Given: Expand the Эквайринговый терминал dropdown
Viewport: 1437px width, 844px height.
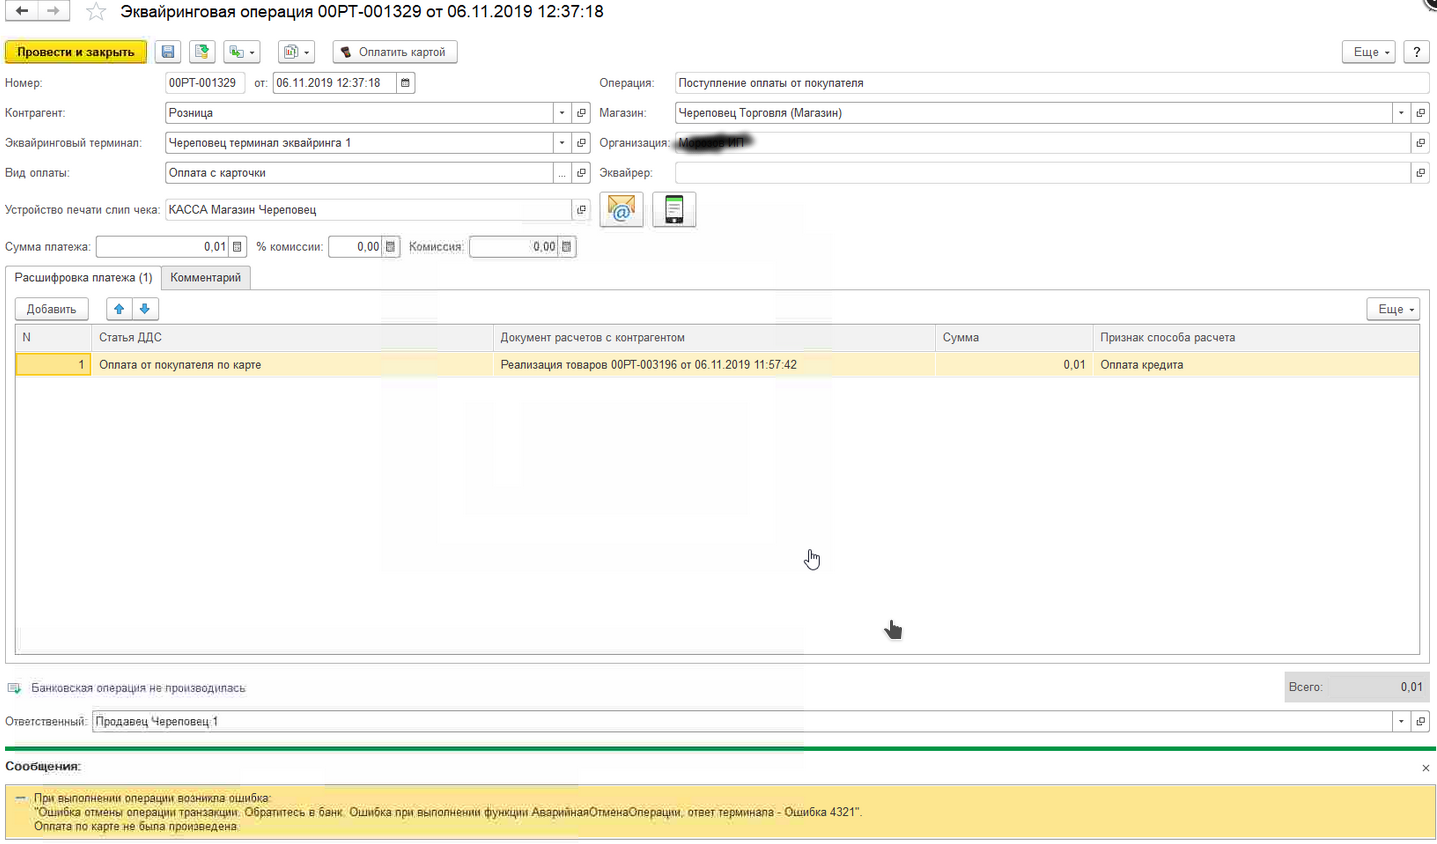Looking at the screenshot, I should point(562,143).
